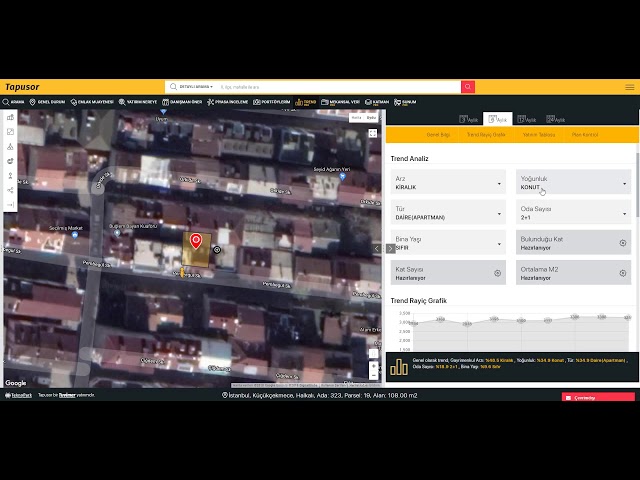The image size is (640, 480).
Task: Click the area measure icon in map sidebar
Action: (10, 132)
